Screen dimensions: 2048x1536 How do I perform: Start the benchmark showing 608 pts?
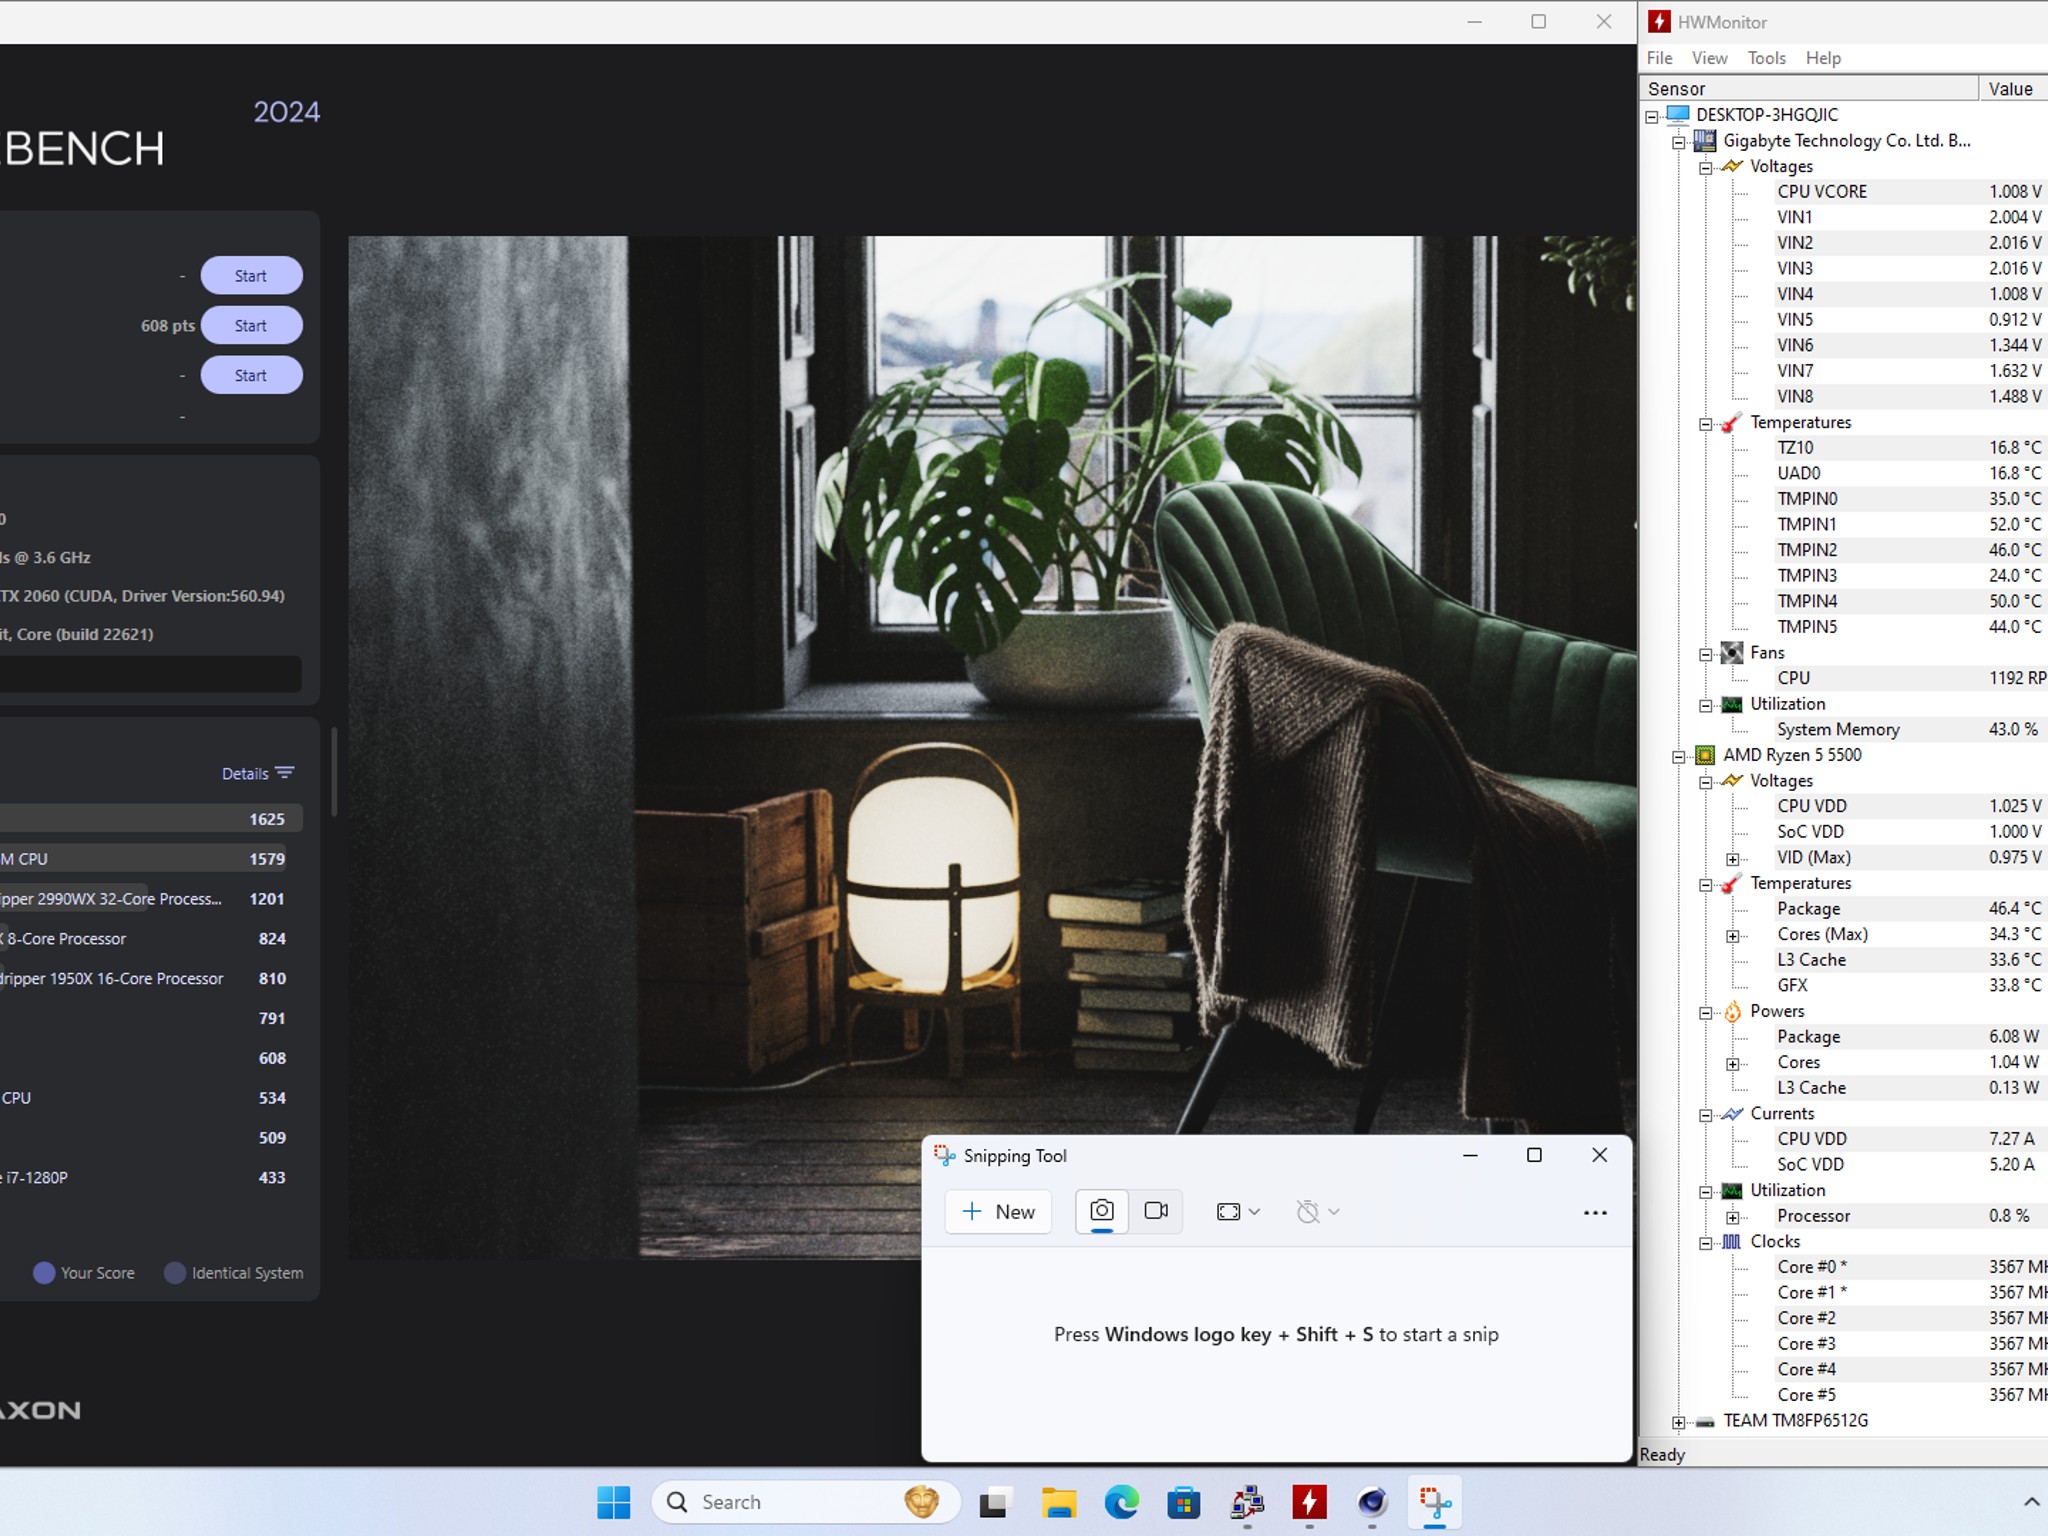pyautogui.click(x=251, y=326)
